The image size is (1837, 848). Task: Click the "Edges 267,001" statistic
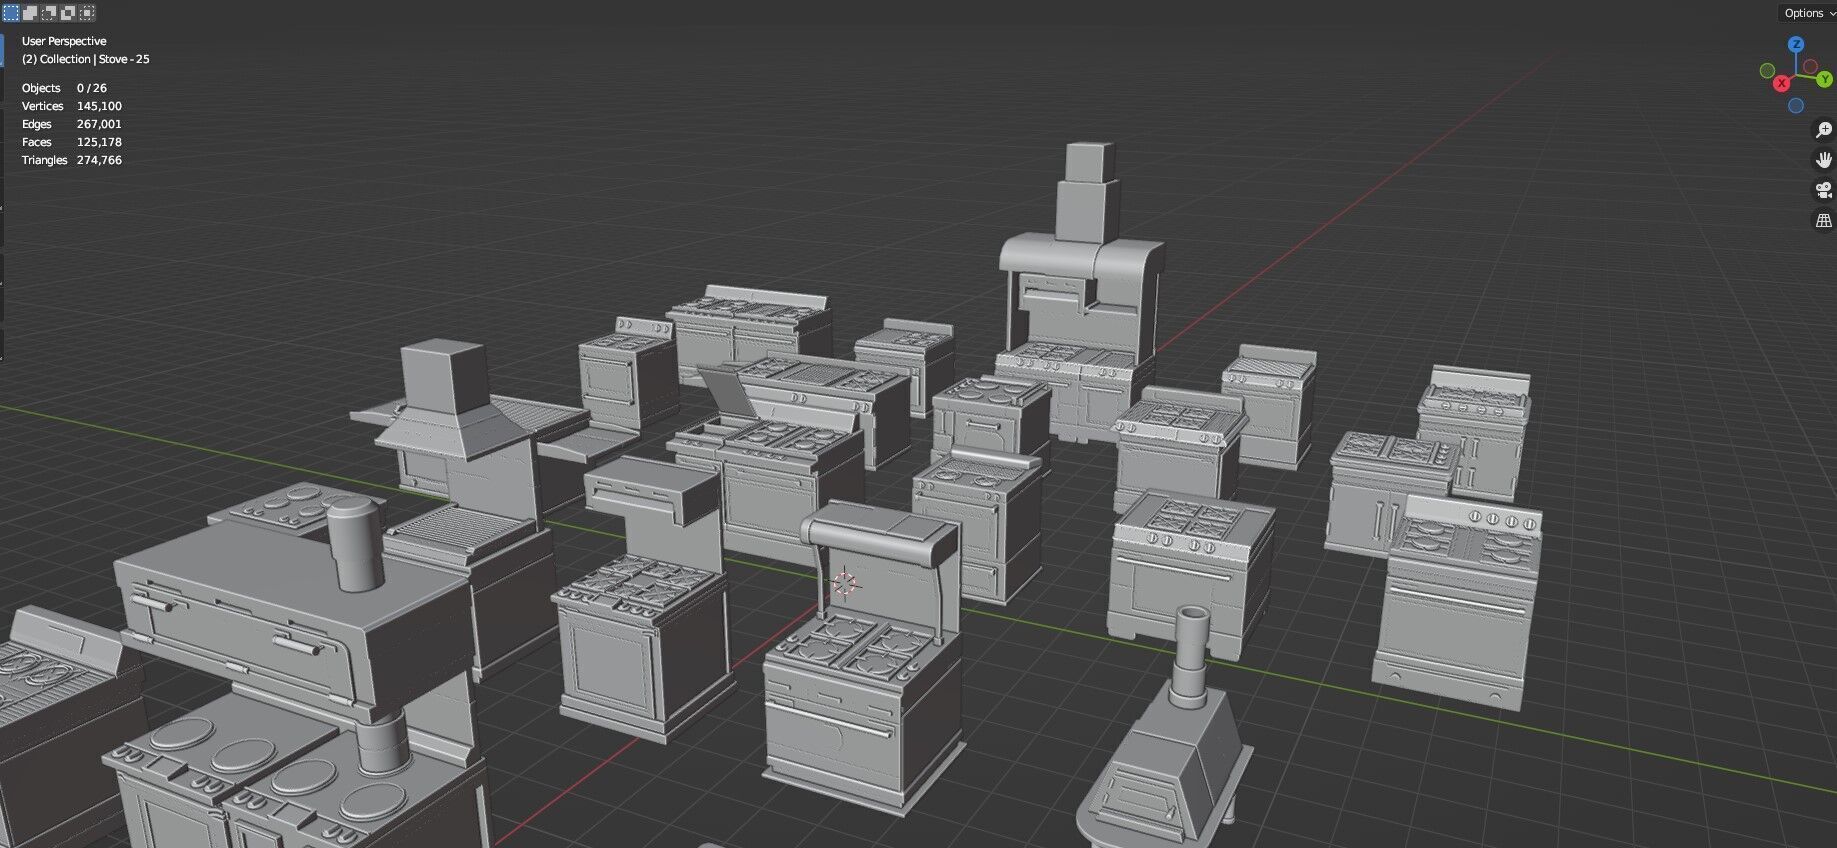coord(72,124)
